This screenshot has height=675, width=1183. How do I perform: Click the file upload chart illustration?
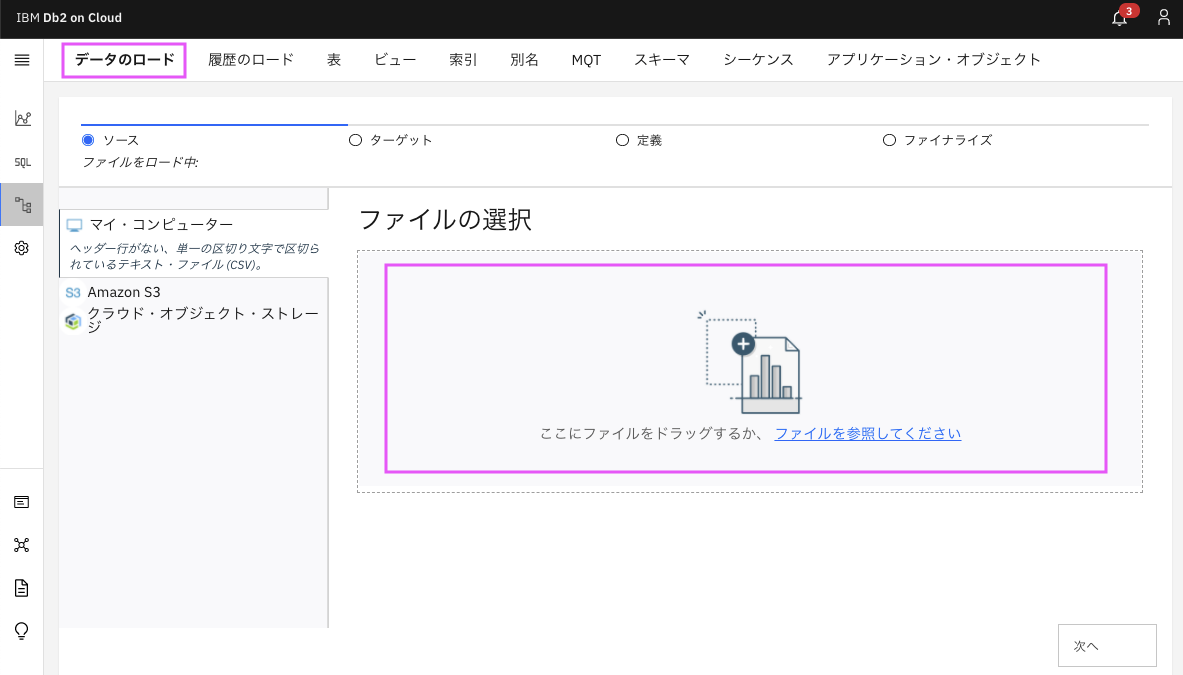pyautogui.click(x=750, y=363)
